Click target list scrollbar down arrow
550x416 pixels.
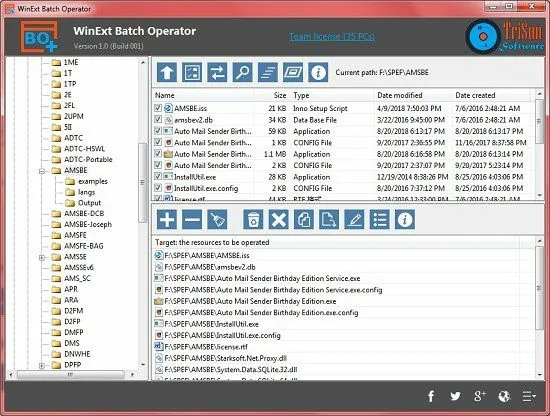[x=539, y=375]
